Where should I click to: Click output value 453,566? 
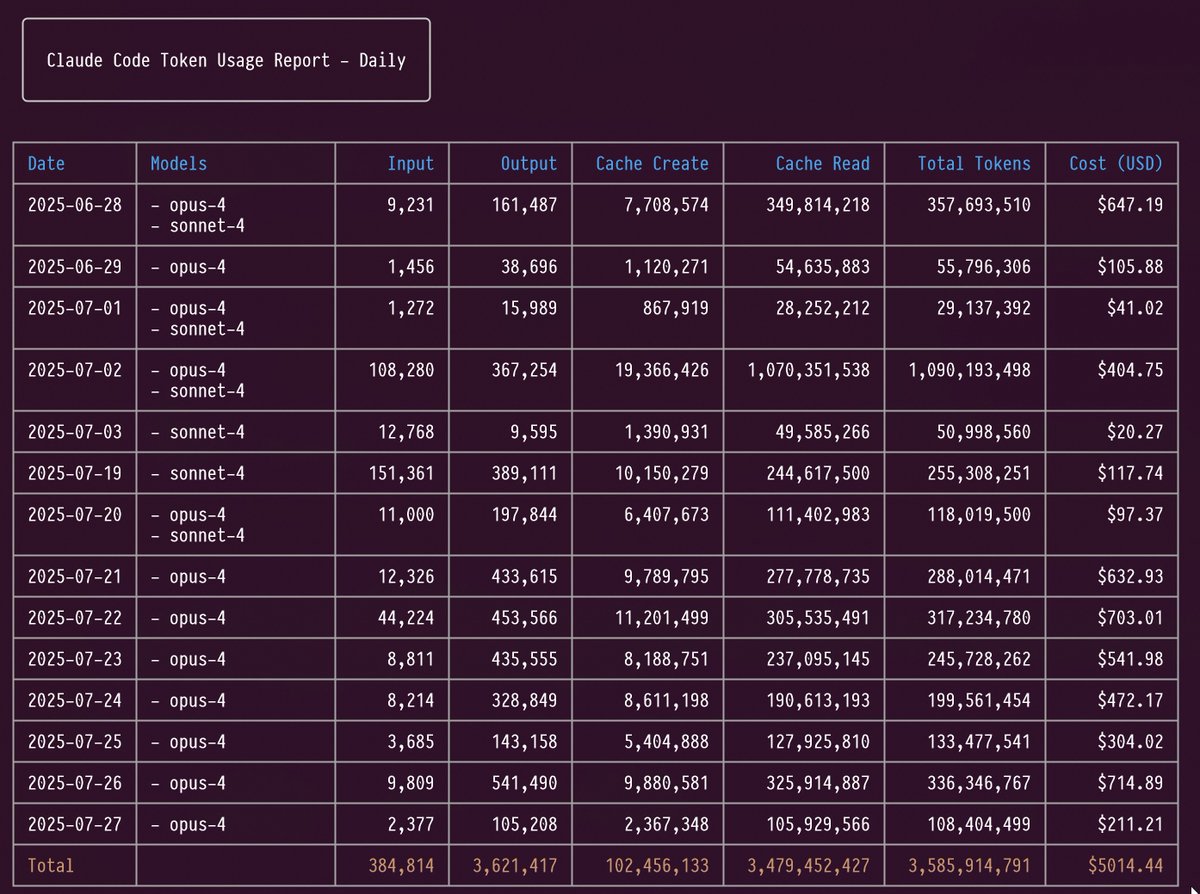[525, 618]
